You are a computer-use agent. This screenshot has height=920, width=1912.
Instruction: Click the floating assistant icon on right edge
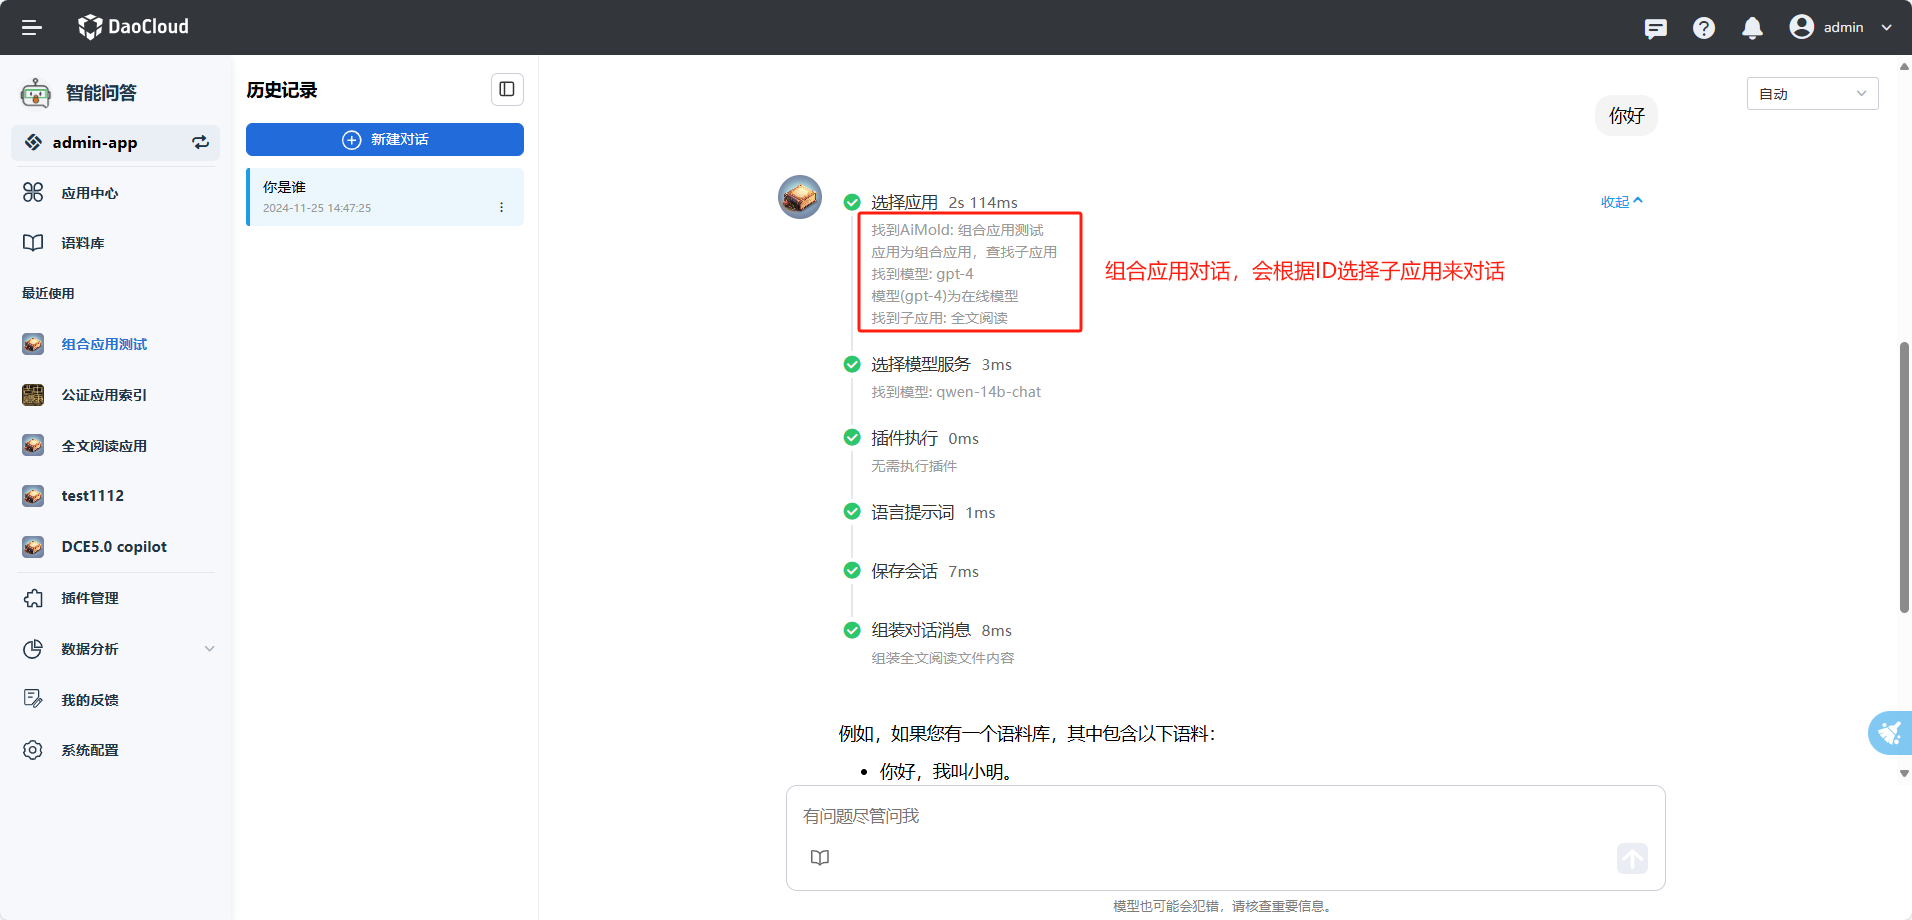pyautogui.click(x=1889, y=733)
